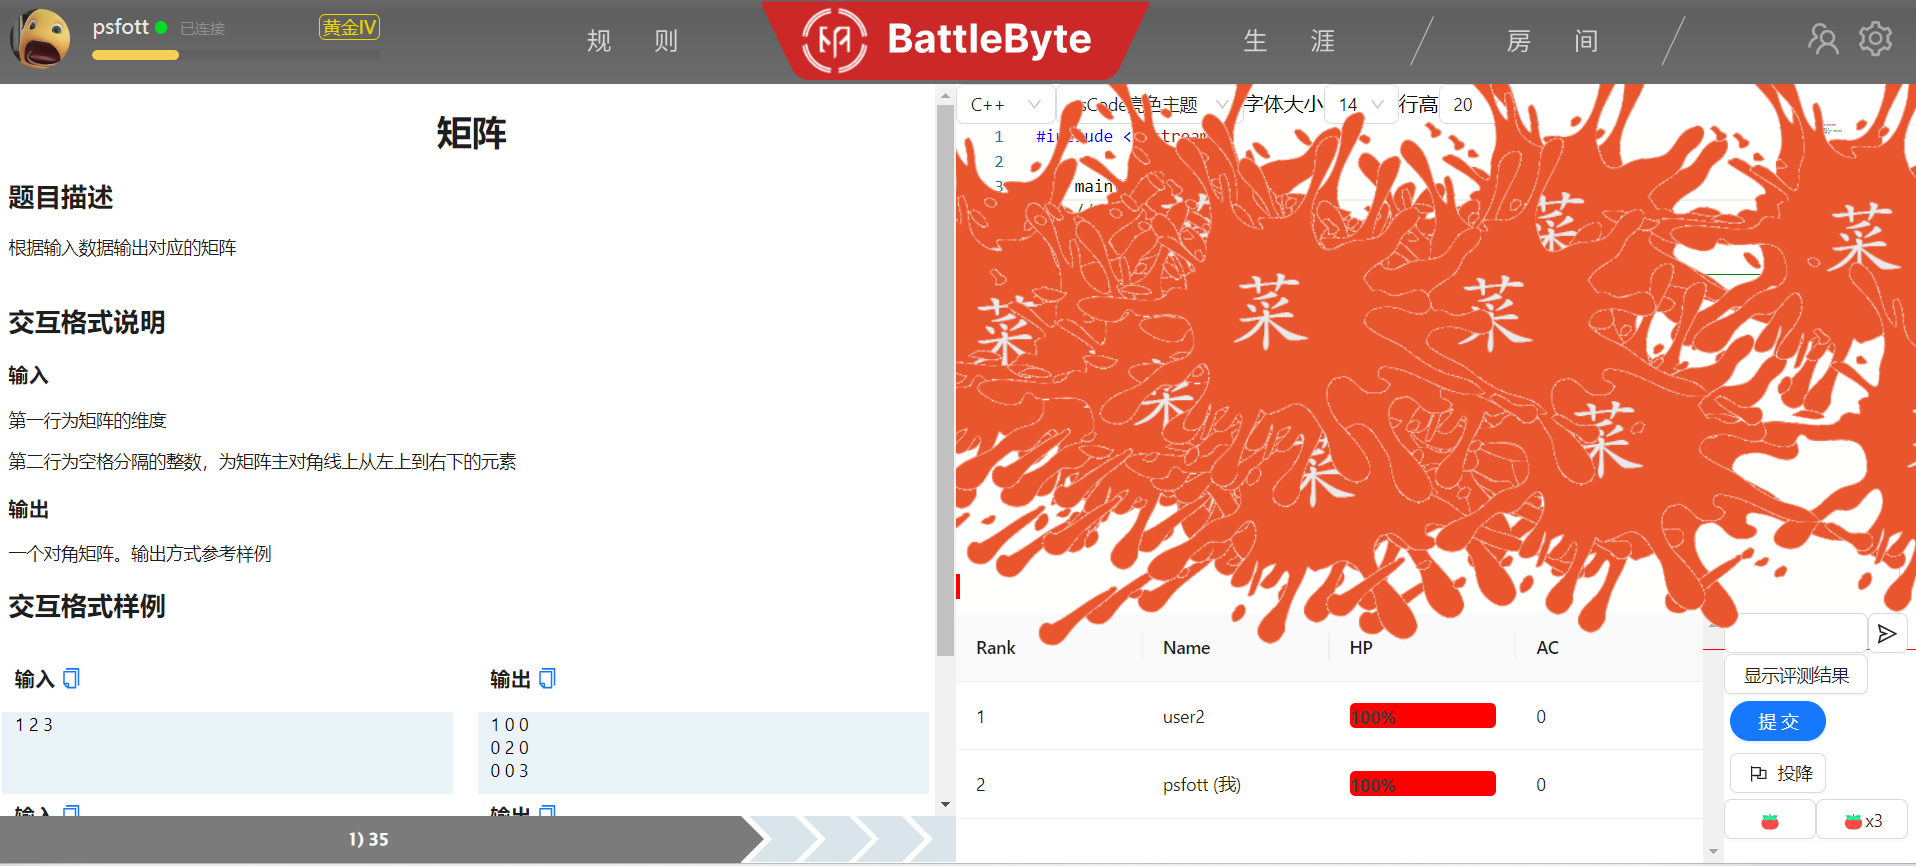Open the 房间 menu
Viewport: 1916px width, 866px height.
1552,41
